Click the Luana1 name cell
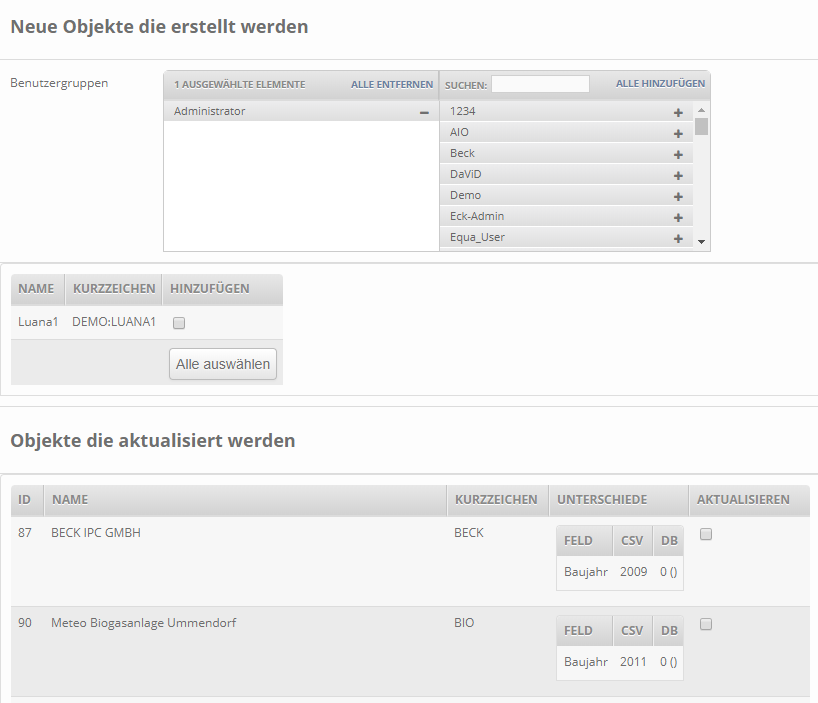This screenshot has height=703, width=818. point(38,322)
